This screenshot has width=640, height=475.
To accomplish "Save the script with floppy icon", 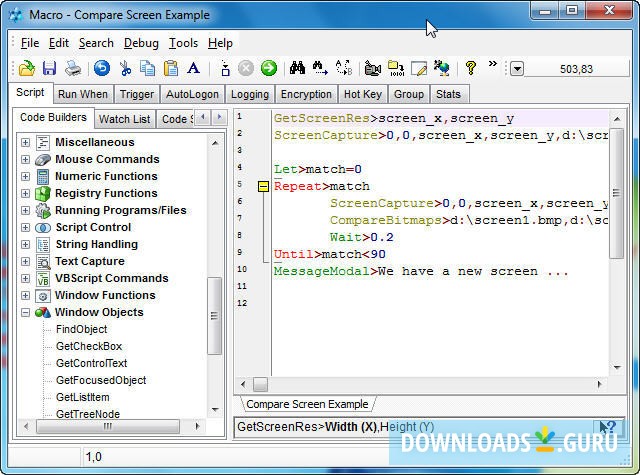I will pos(49,68).
